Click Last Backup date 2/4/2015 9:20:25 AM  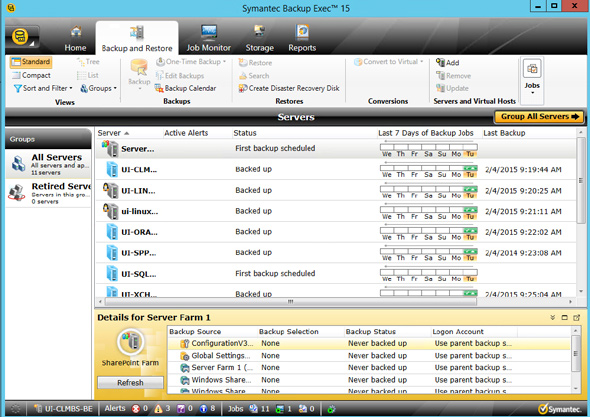point(523,191)
